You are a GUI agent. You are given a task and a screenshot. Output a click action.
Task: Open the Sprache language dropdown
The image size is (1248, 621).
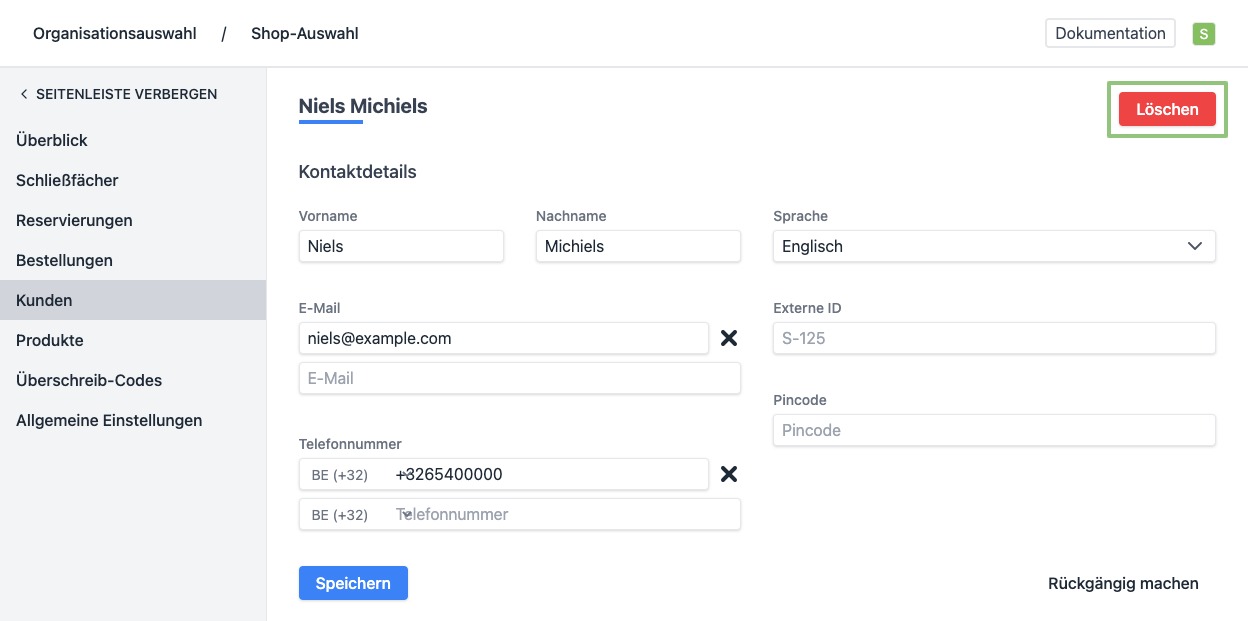click(x=993, y=246)
